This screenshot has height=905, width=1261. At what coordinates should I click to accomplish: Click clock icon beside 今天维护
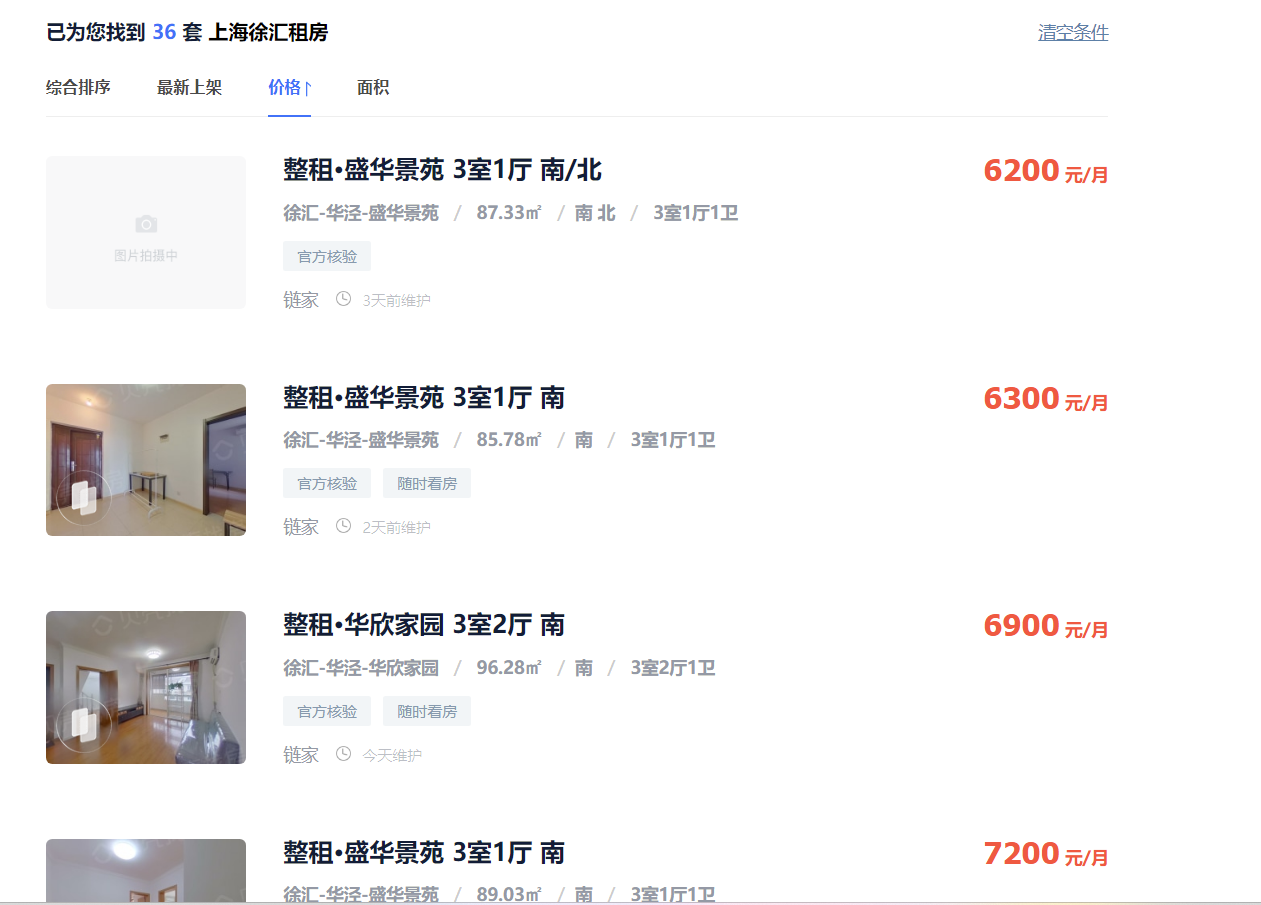click(x=343, y=753)
